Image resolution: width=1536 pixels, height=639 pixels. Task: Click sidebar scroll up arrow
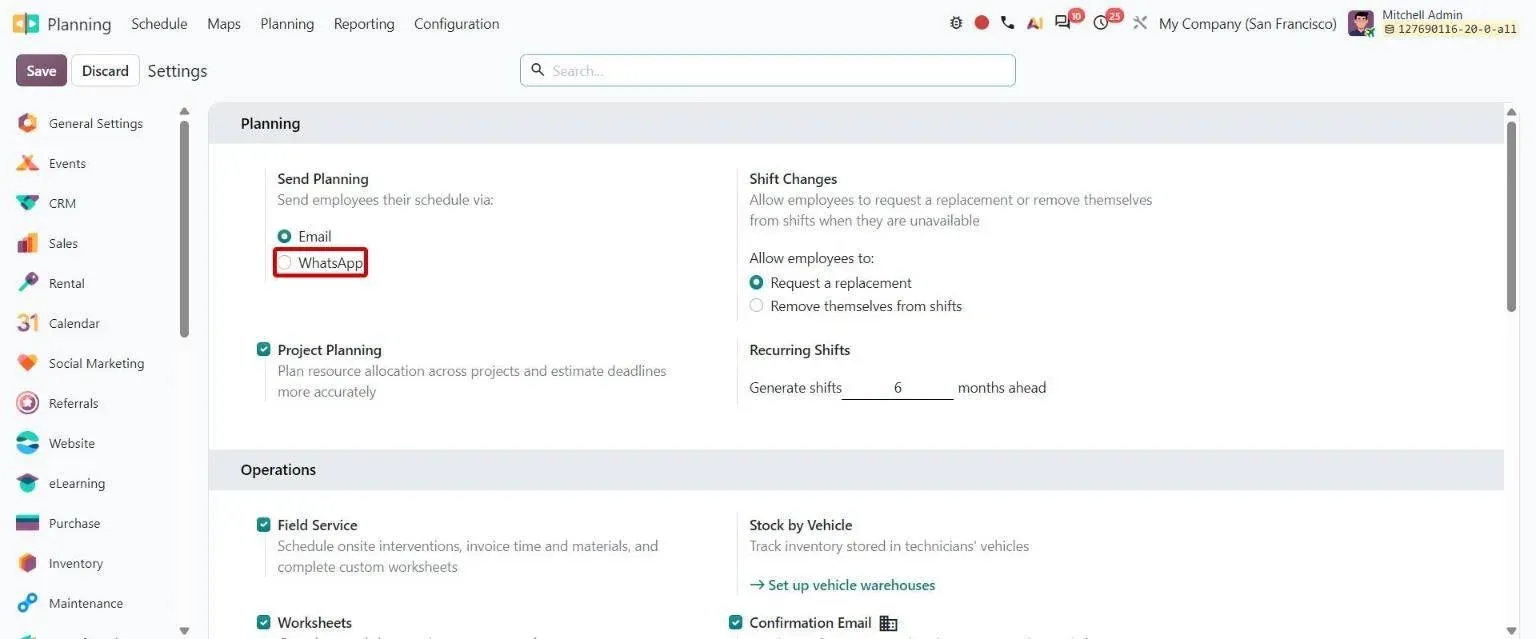pyautogui.click(x=184, y=111)
